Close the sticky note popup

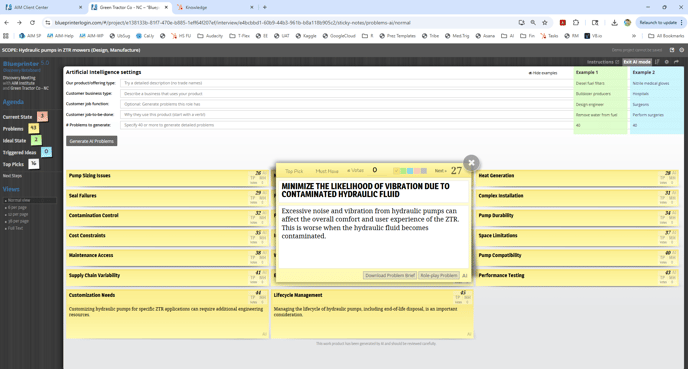click(471, 163)
